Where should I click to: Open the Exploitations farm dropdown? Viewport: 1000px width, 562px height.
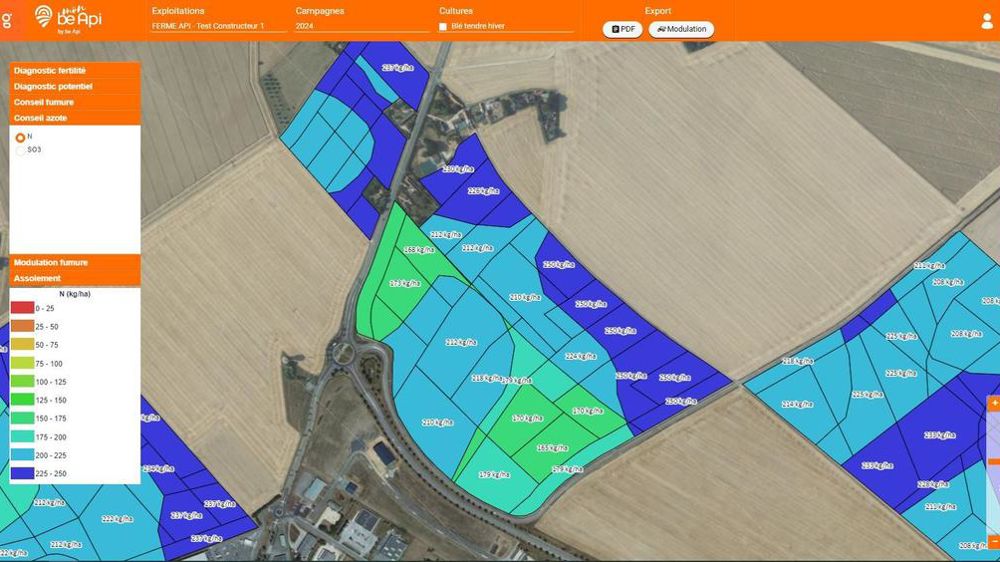[x=218, y=26]
